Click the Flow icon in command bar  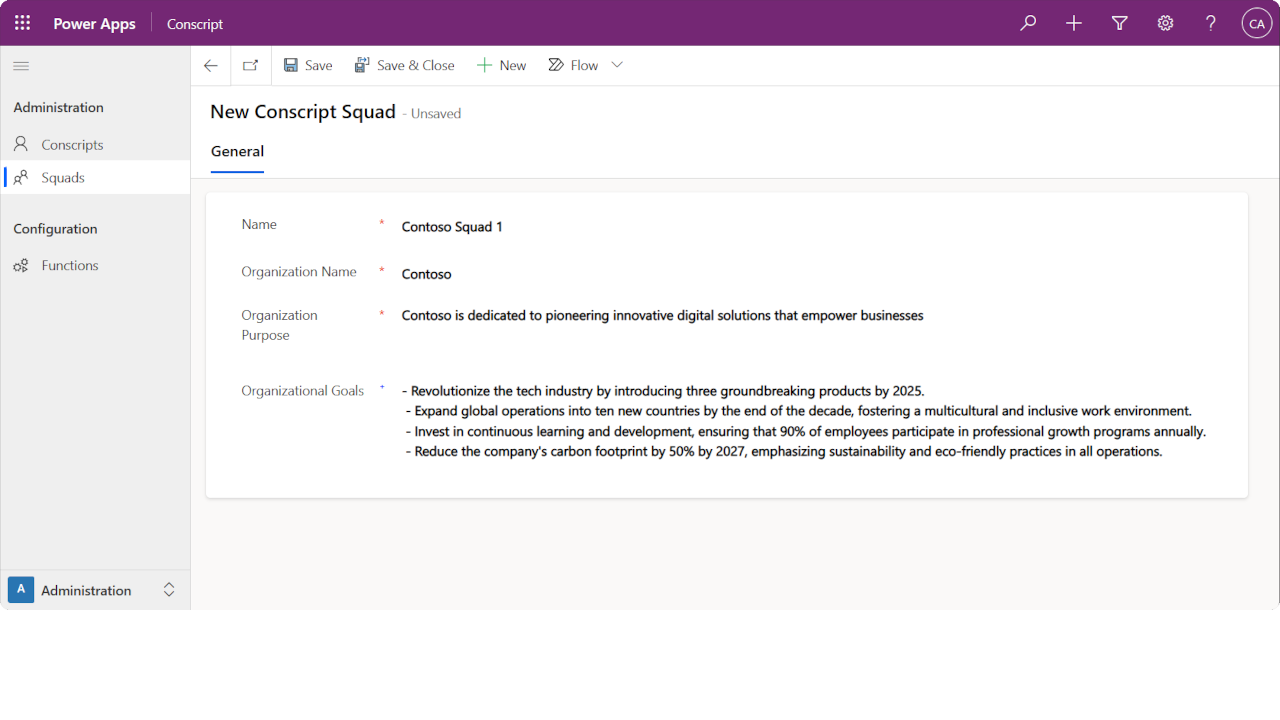(556, 65)
